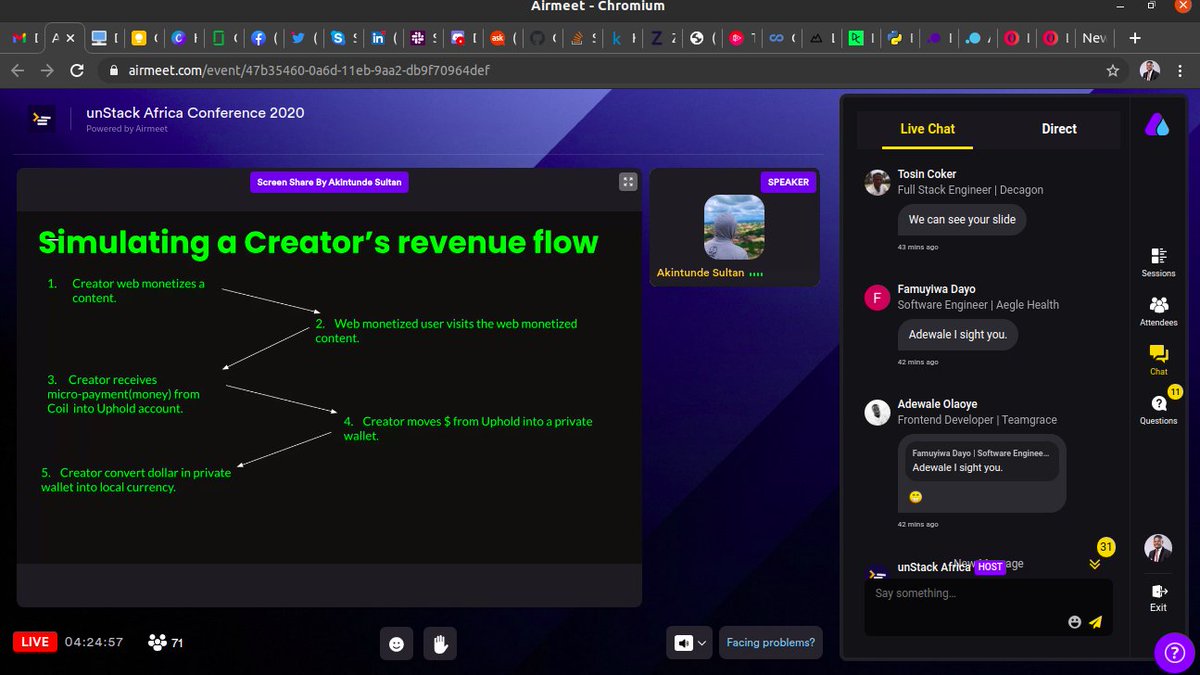Open the Questions panel icon

(1158, 404)
